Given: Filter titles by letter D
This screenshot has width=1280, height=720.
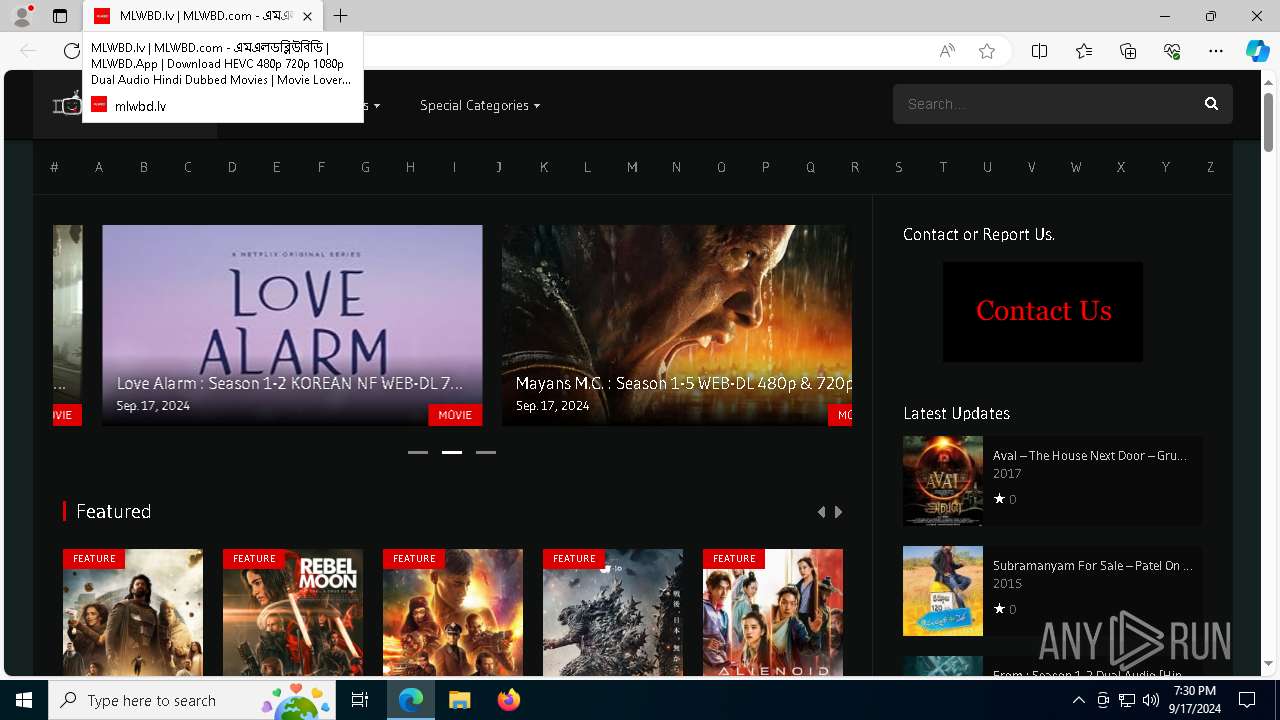Looking at the screenshot, I should (232, 167).
